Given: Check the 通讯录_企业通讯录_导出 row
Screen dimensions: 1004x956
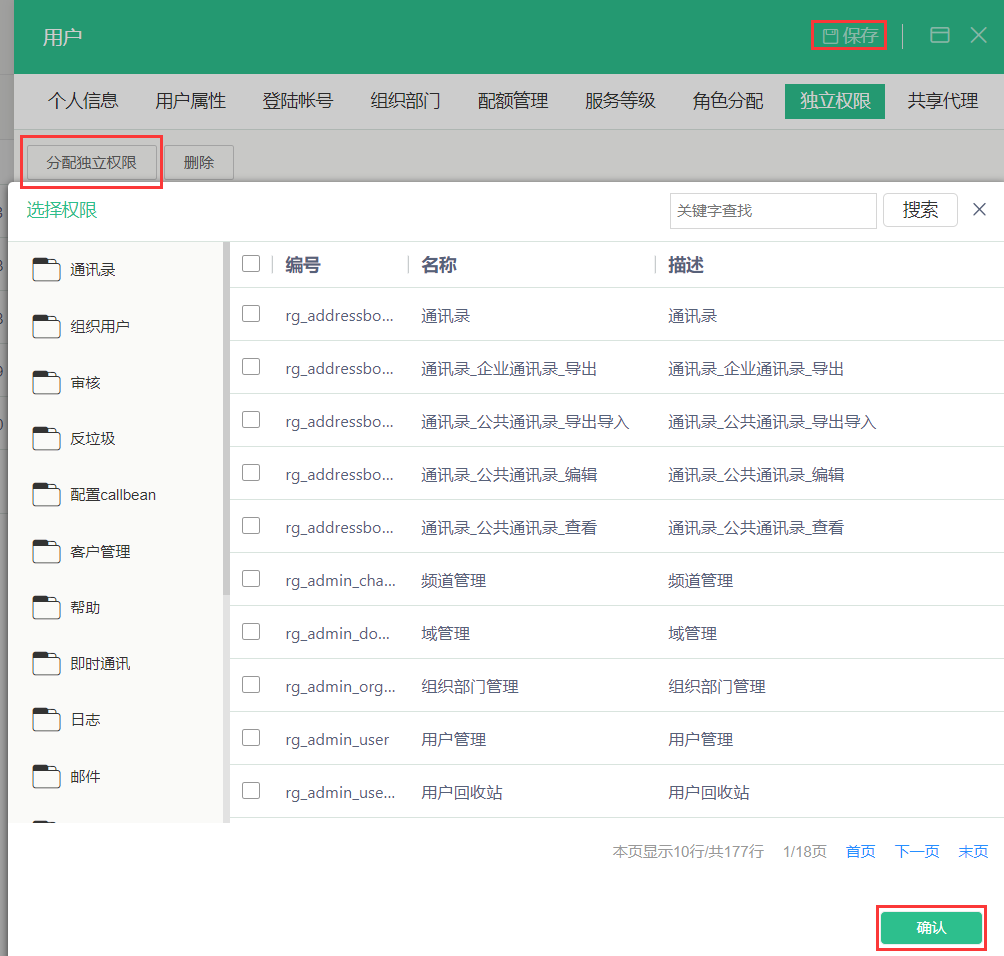Looking at the screenshot, I should coord(251,366).
